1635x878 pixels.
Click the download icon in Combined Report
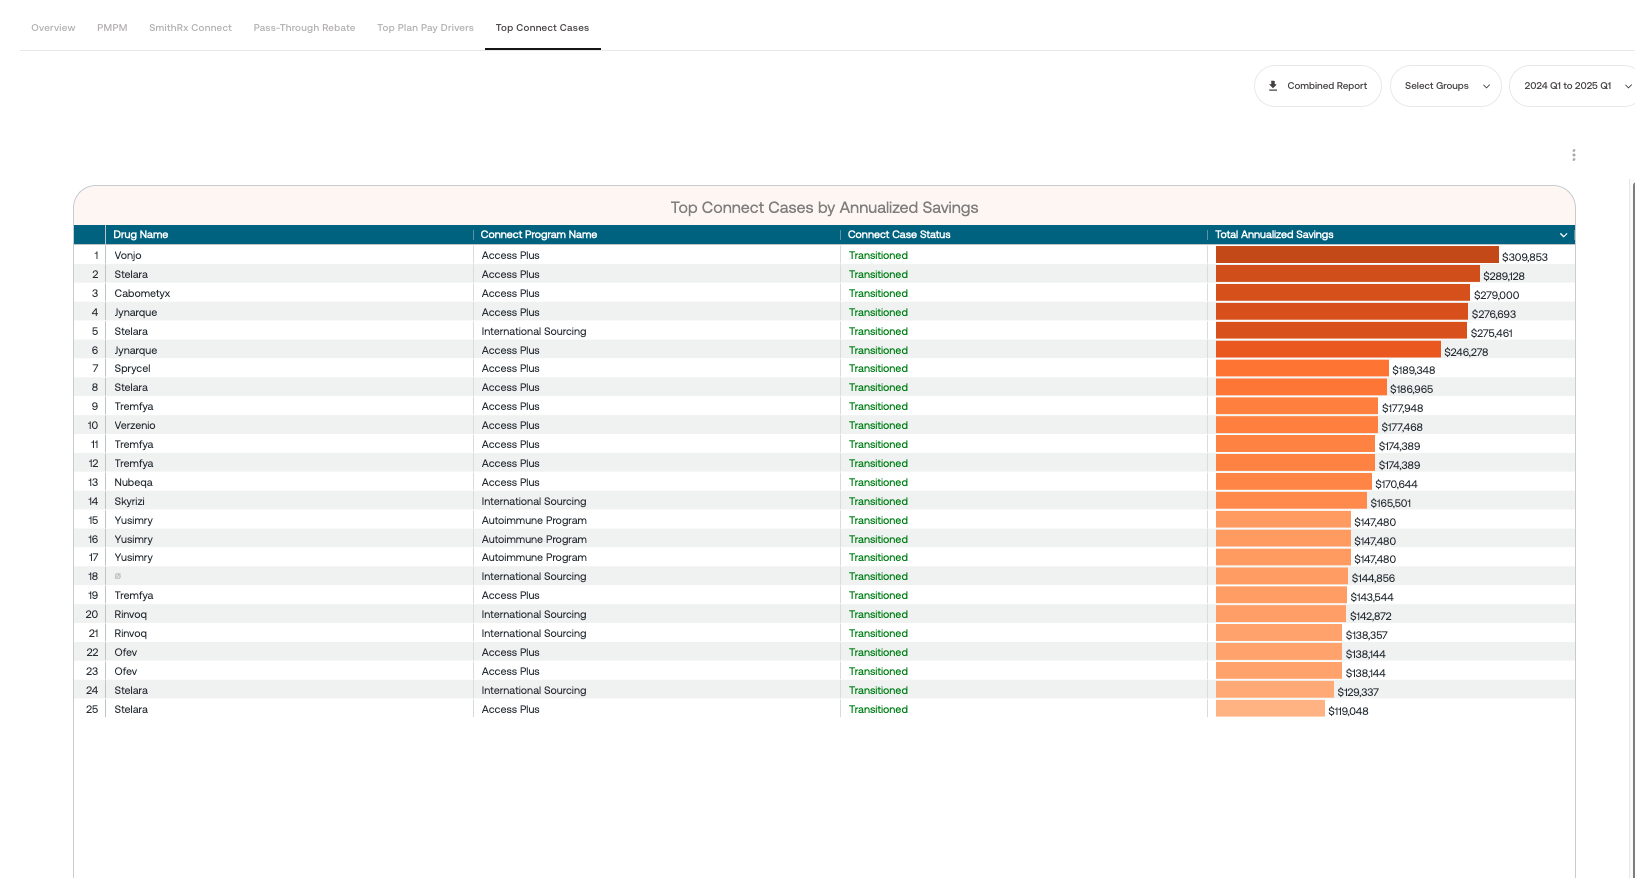click(1273, 86)
